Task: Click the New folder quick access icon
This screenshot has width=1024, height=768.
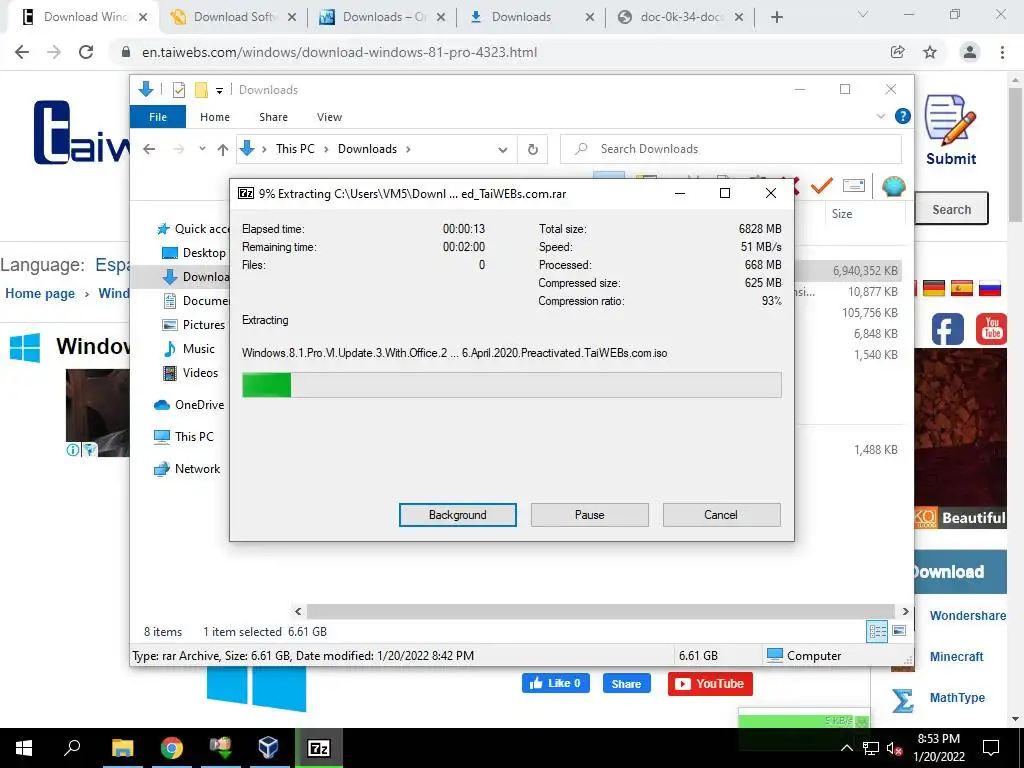Action: (x=201, y=90)
